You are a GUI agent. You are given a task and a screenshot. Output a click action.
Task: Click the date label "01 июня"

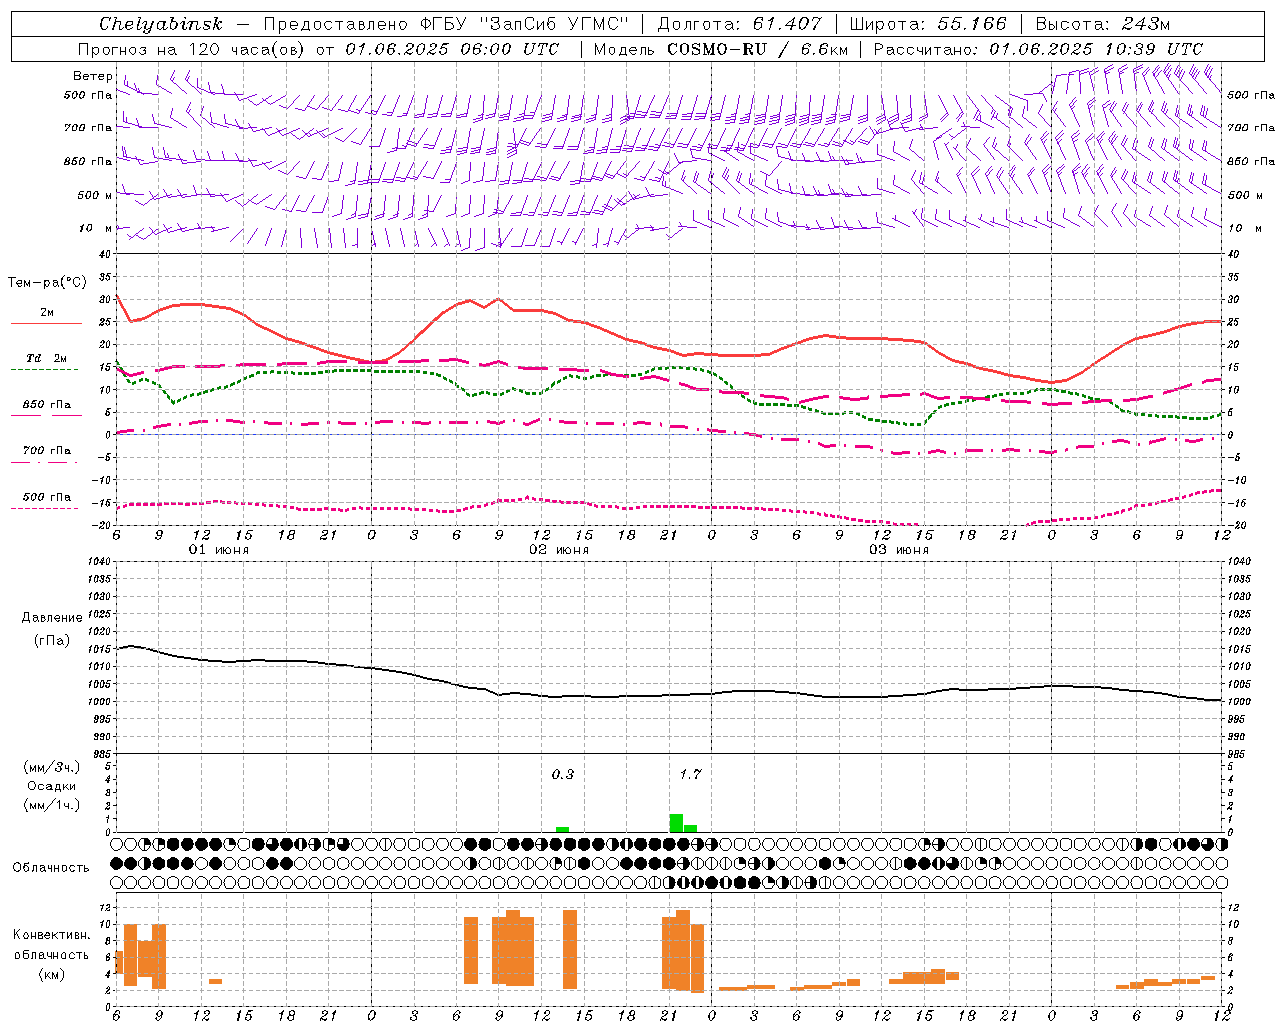pos(219,550)
